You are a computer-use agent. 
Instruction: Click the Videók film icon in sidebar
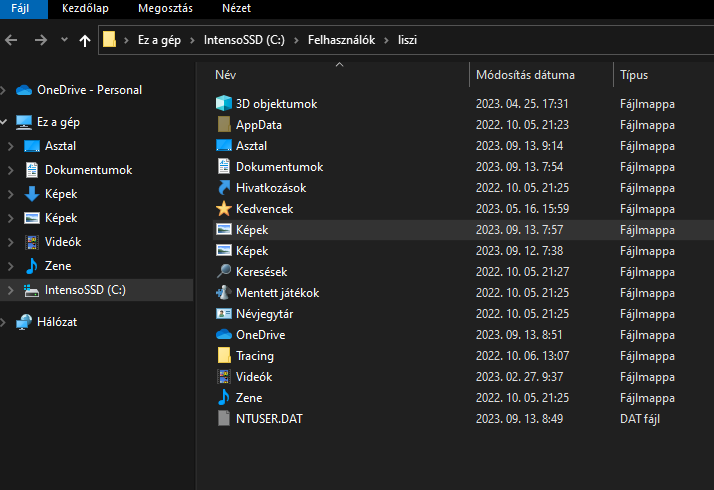pyautogui.click(x=32, y=242)
